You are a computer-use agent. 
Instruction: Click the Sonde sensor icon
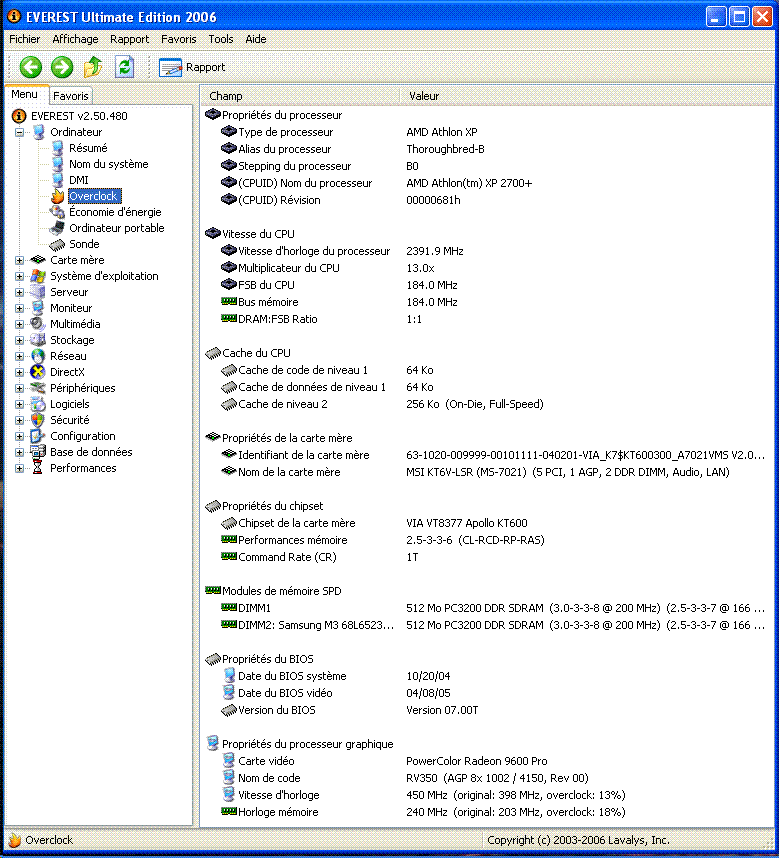click(57, 244)
